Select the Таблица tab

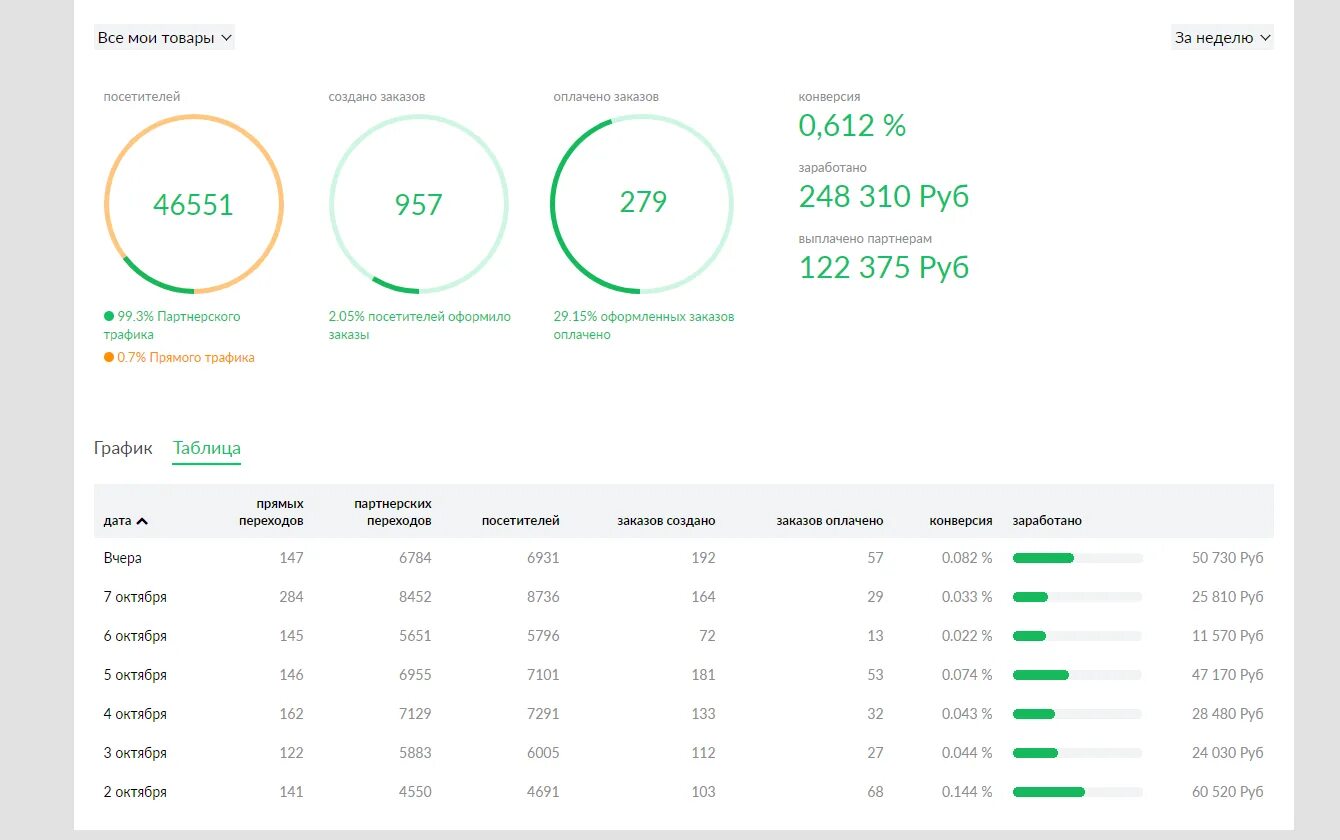(x=206, y=448)
